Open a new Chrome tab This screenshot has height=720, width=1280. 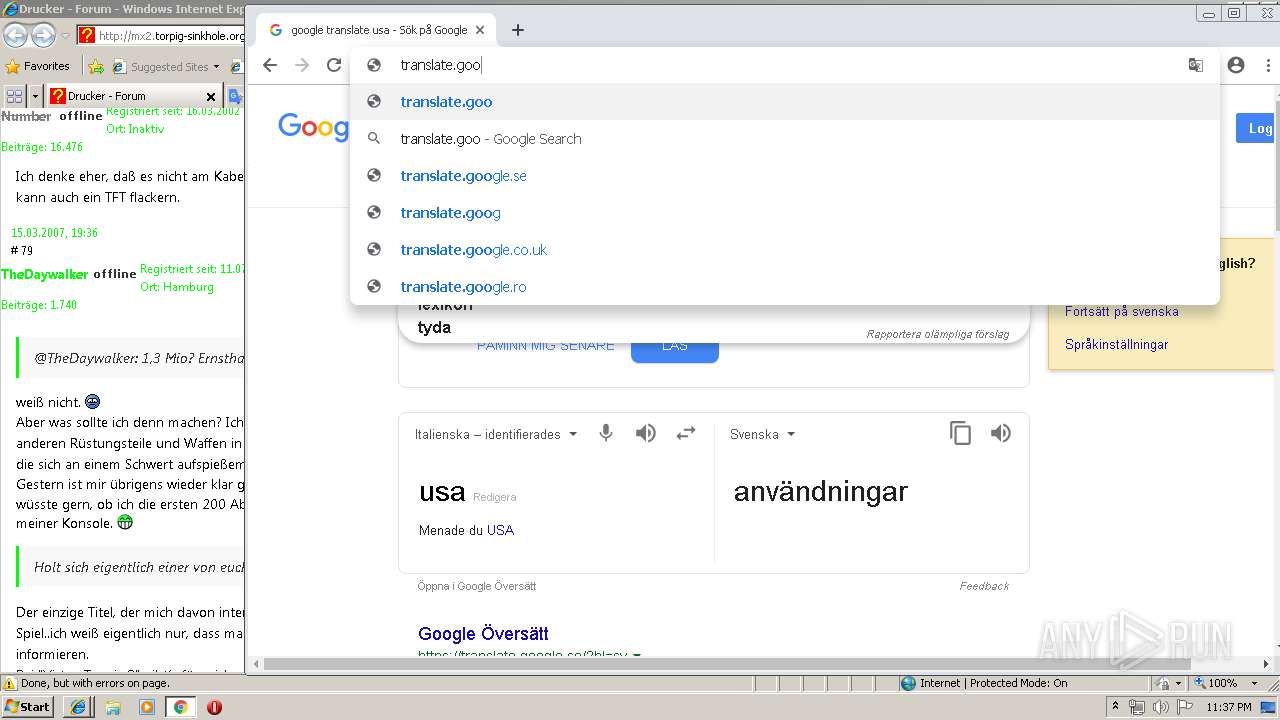click(x=517, y=30)
